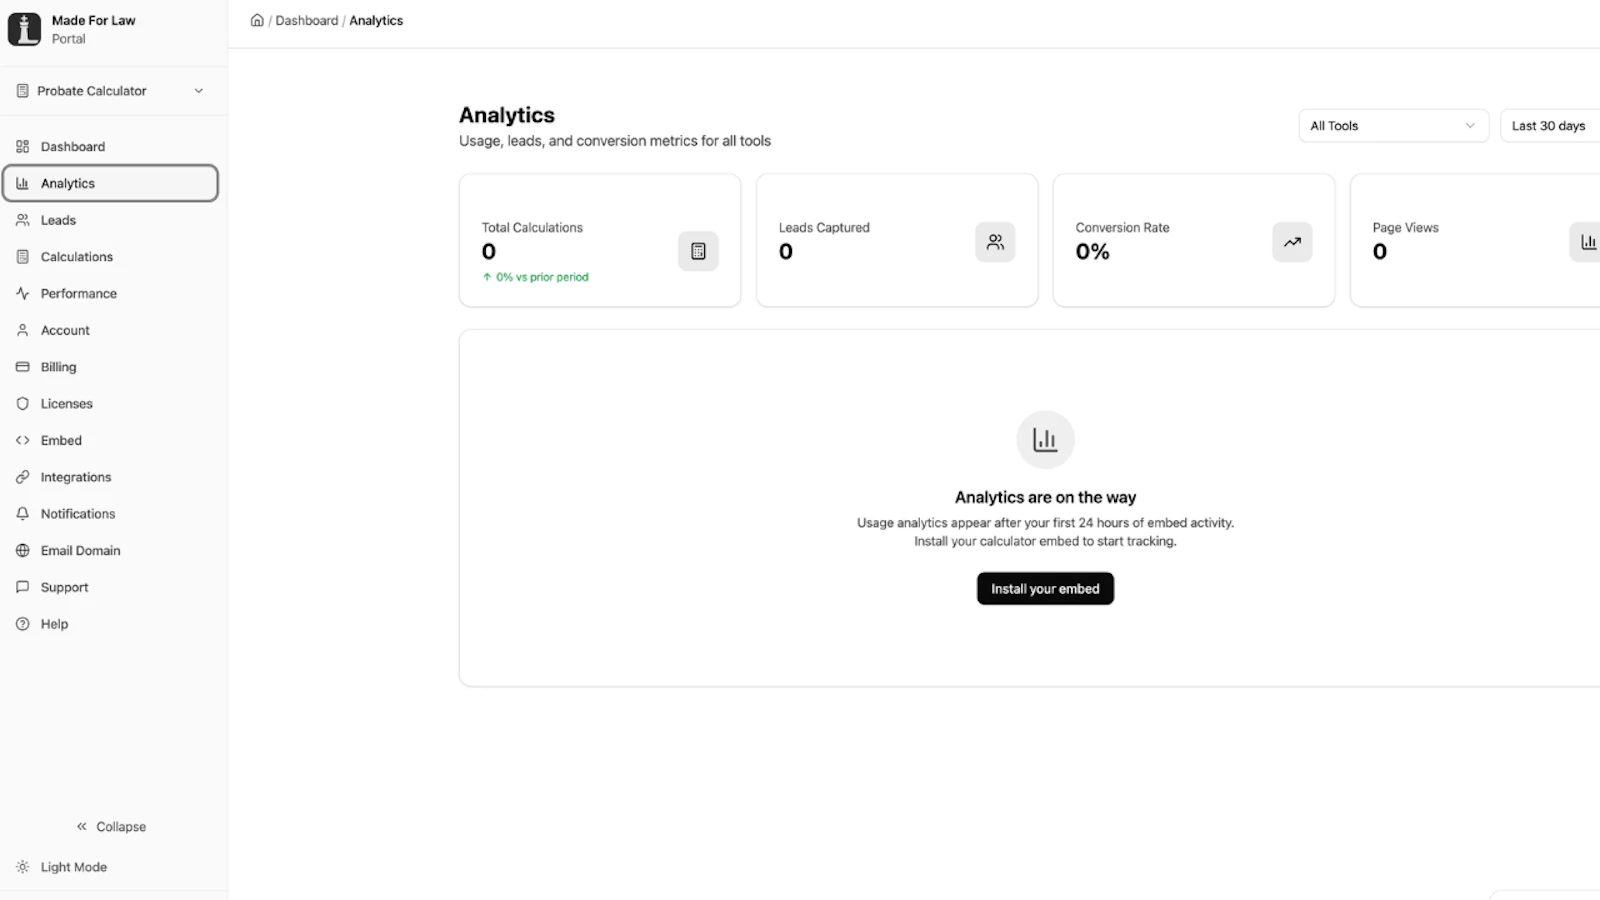Click the Email Domain globe icon

[x=22, y=551]
